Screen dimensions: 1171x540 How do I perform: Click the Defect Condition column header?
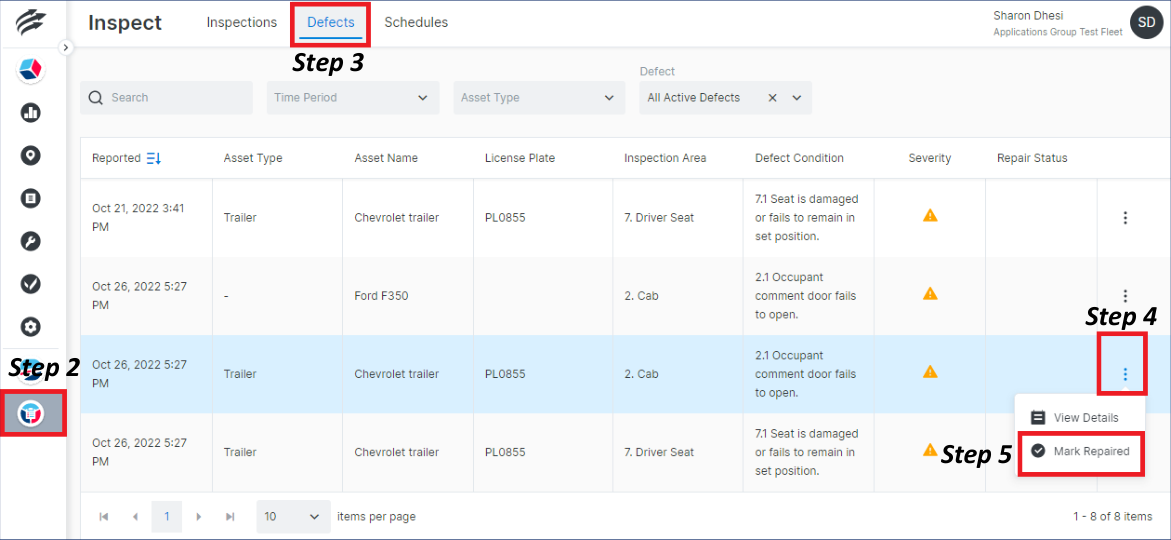(x=799, y=158)
